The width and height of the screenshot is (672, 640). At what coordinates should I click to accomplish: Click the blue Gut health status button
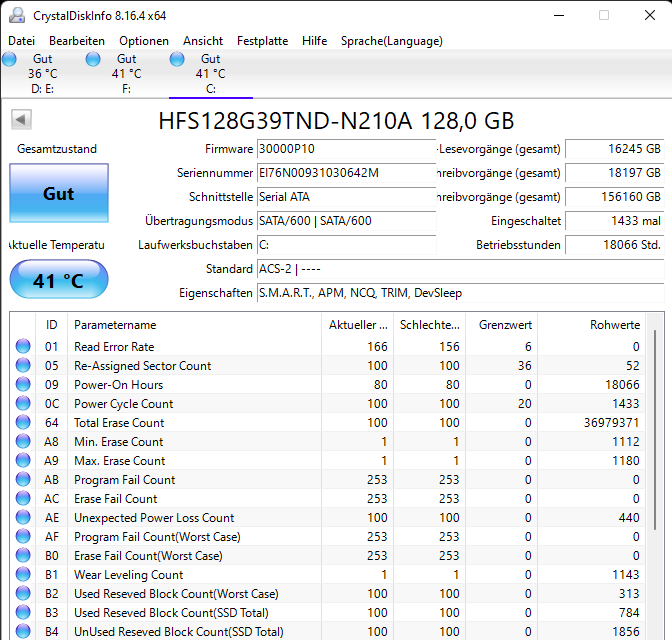pos(58,194)
